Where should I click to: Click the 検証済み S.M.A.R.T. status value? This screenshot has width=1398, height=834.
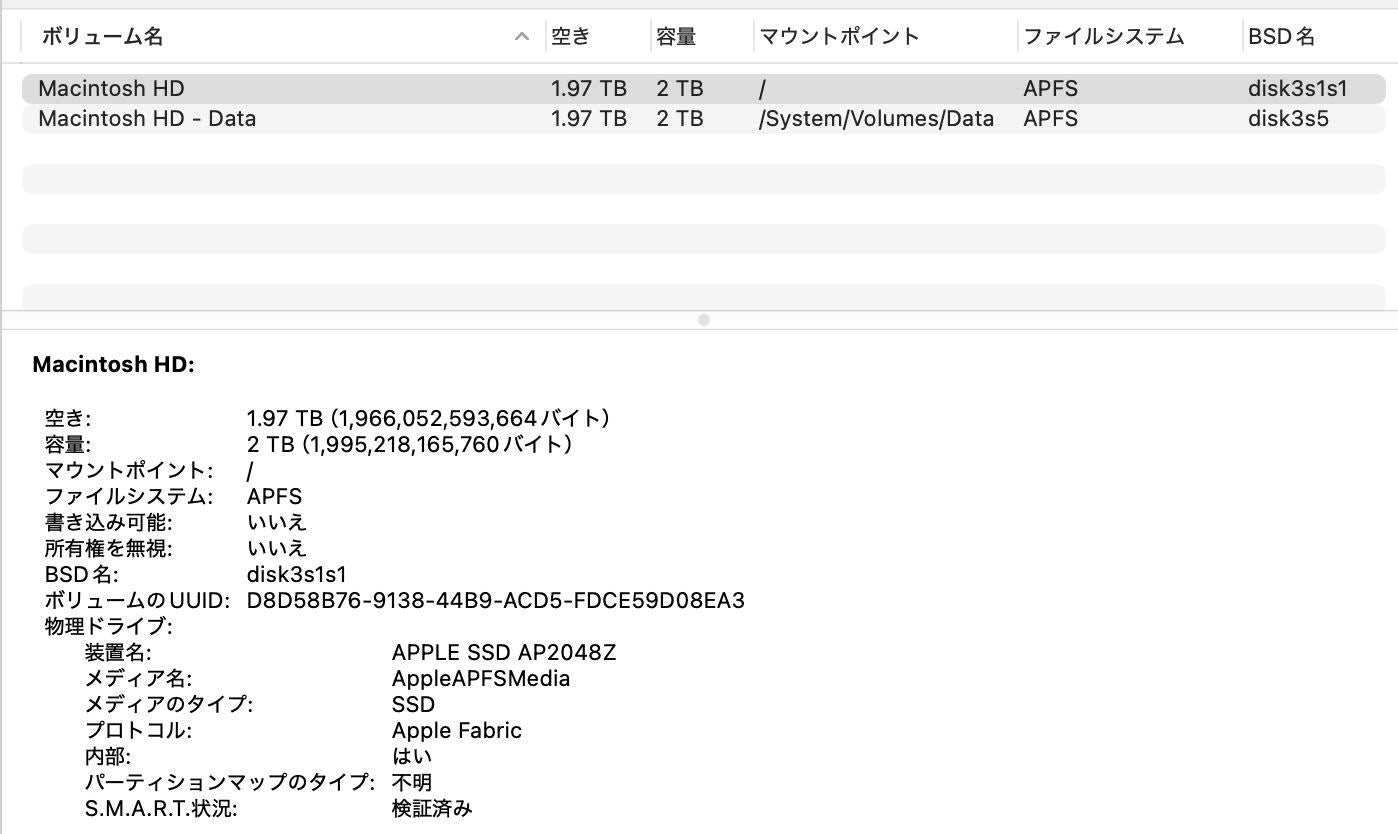431,808
